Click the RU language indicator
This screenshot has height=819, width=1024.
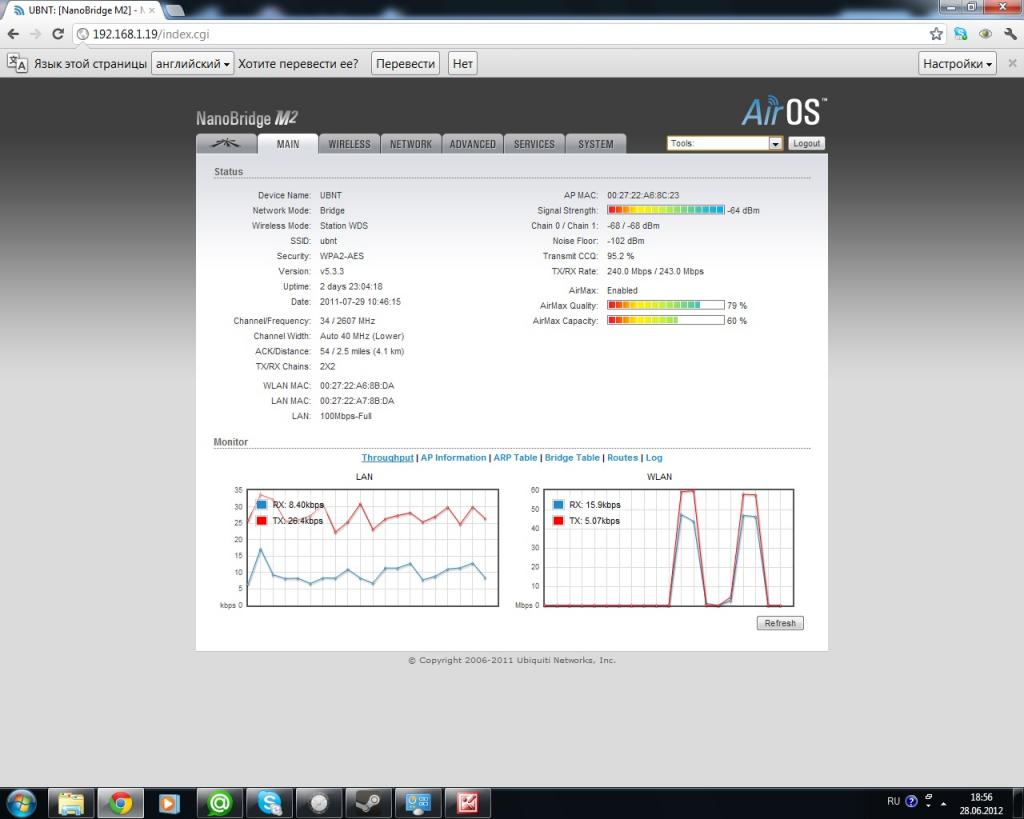tap(893, 801)
